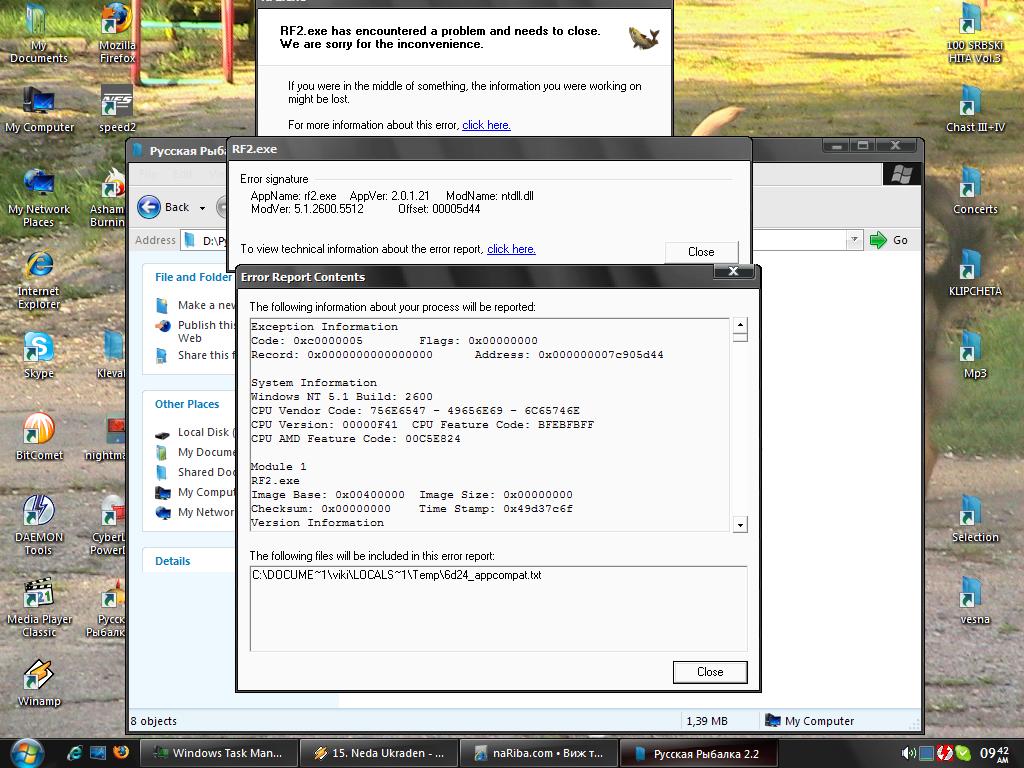Click the Firefox quick launch icon
This screenshot has height=768, width=1024.
121,753
